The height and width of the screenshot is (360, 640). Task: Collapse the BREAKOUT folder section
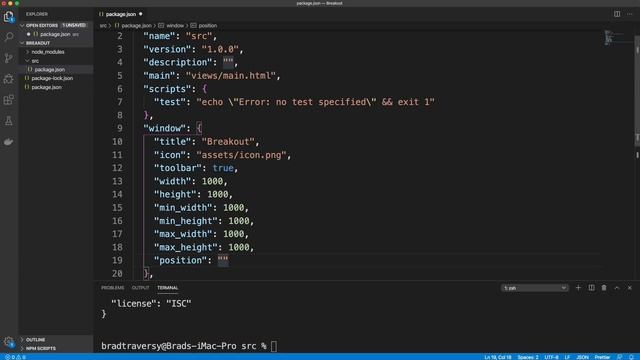(x=22, y=43)
